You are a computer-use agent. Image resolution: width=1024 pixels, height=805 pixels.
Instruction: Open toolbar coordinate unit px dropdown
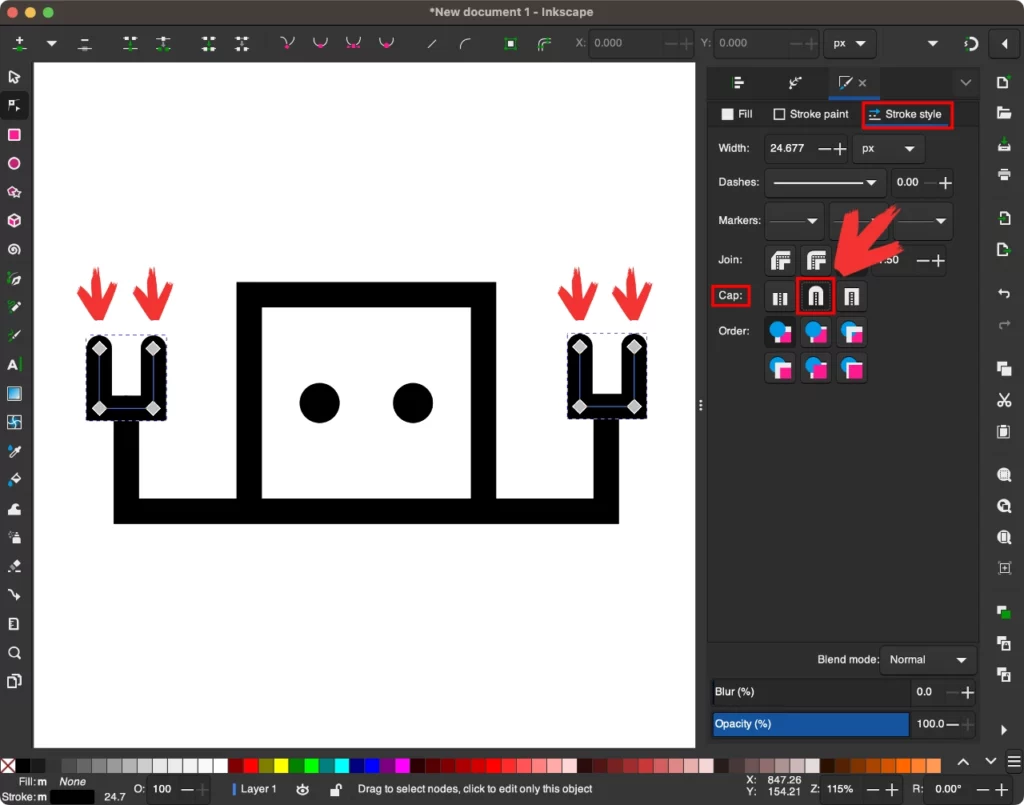849,43
